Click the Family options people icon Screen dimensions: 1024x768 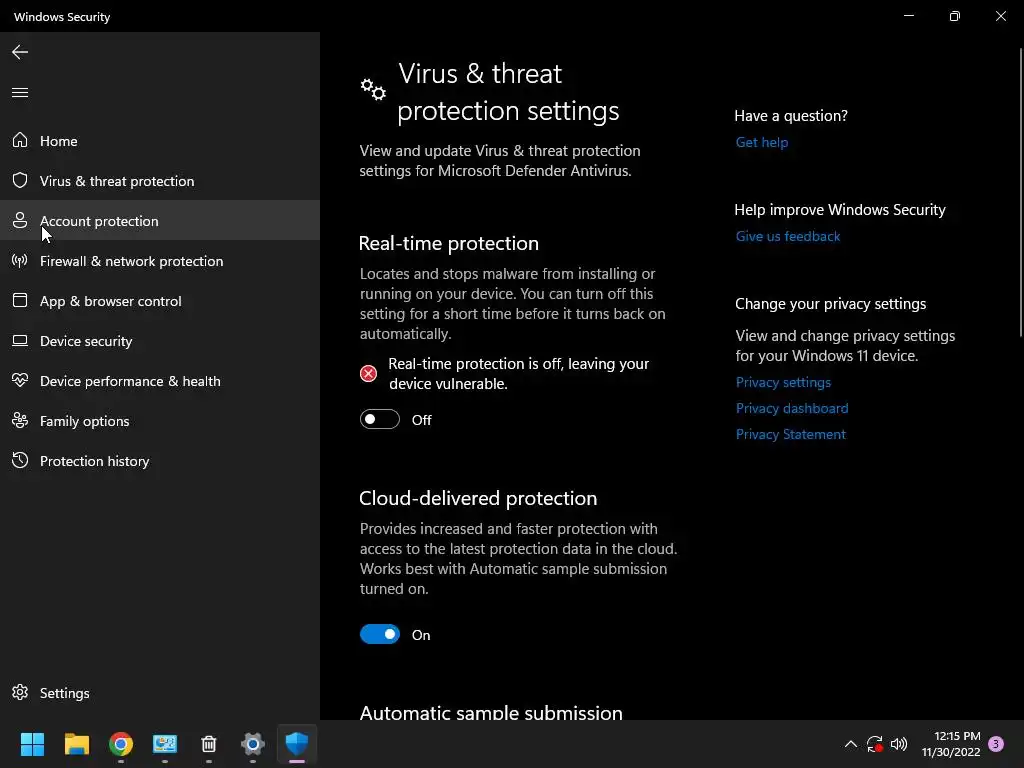pos(20,421)
